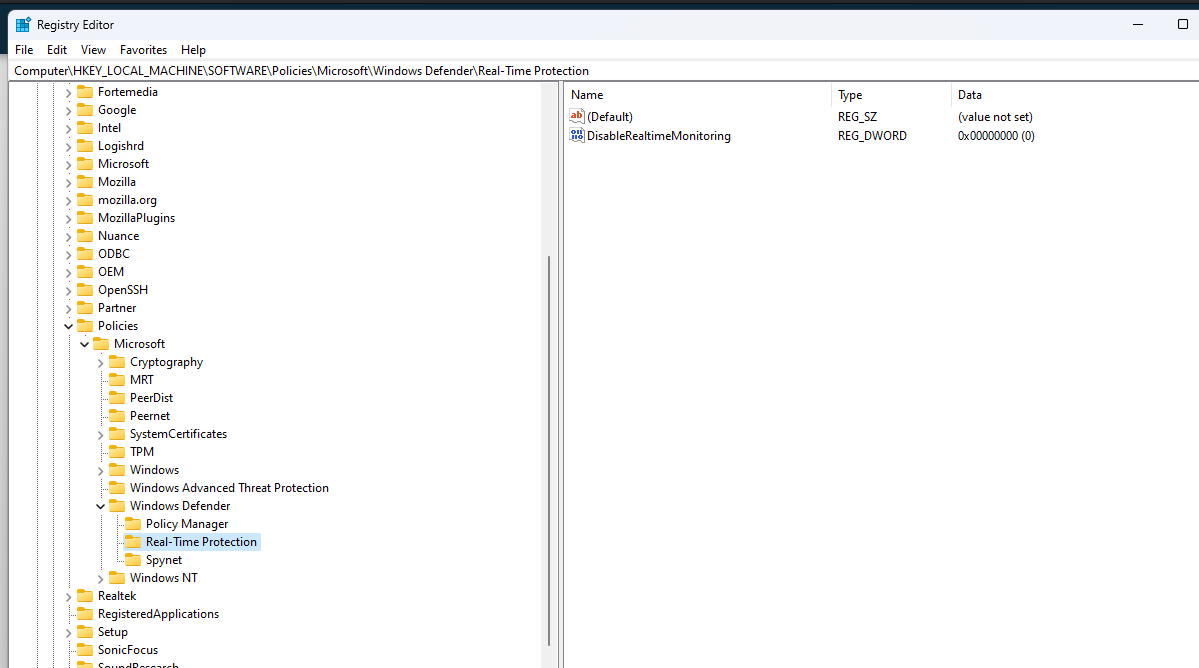Click the tree pane vertical scrollbar
Viewport: 1199px width, 668px height.
[x=549, y=451]
